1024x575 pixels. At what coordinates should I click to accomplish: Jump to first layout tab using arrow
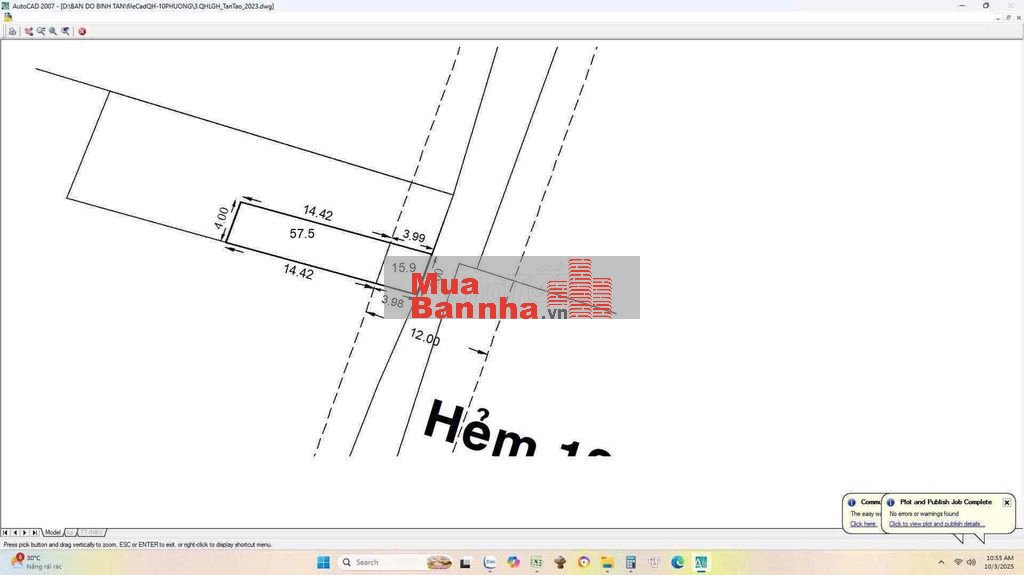[5, 532]
